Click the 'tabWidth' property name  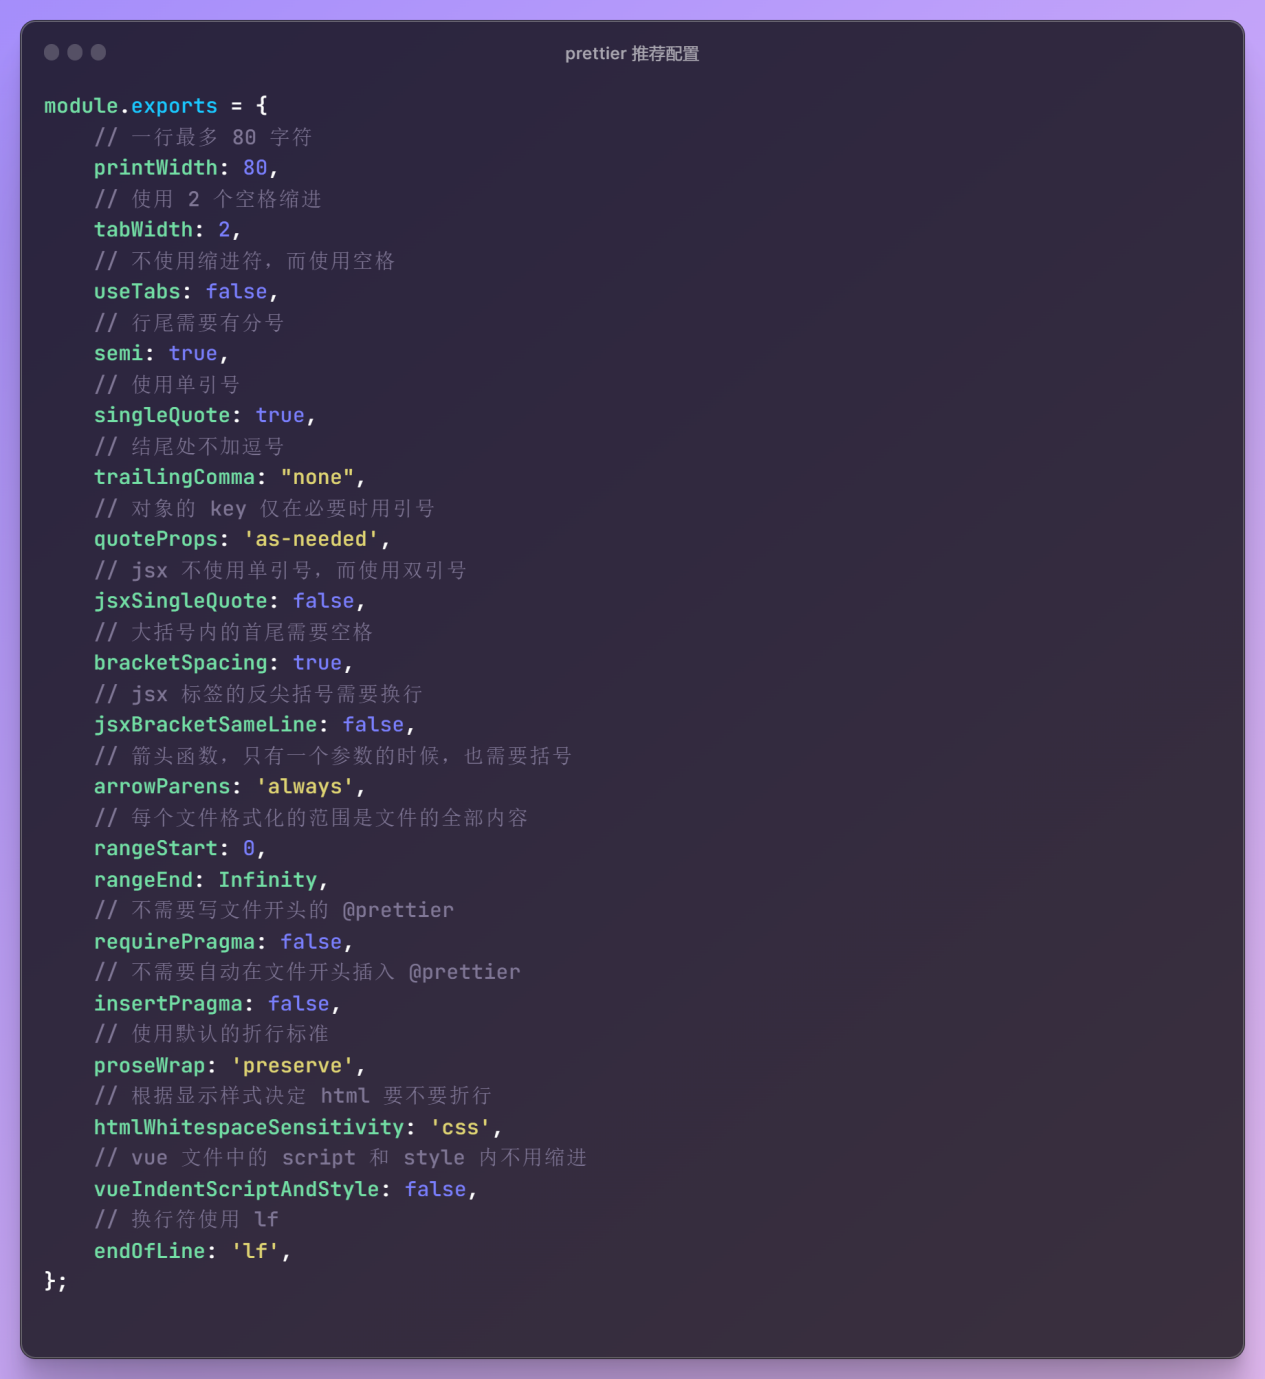(x=143, y=230)
